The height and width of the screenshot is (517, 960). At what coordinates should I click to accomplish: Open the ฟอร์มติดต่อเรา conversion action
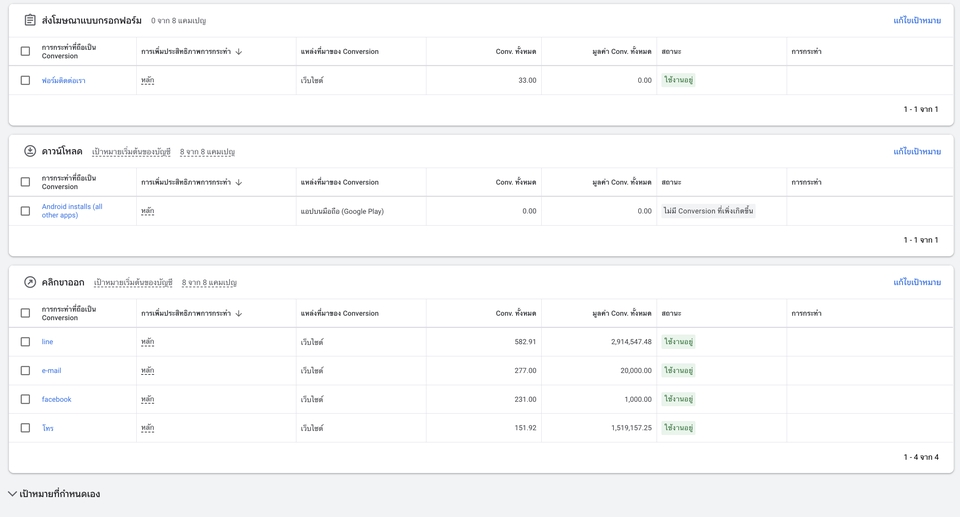coord(63,80)
